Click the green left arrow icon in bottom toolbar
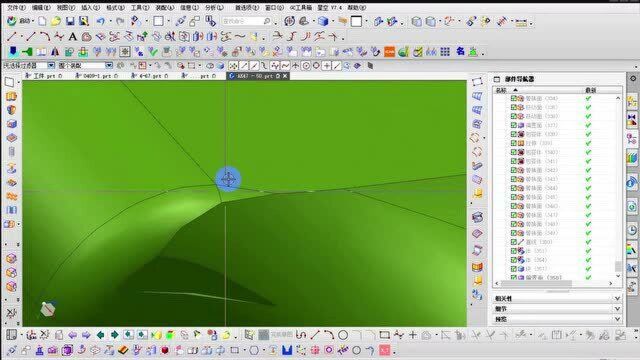This screenshot has width=640, height=360. point(100,335)
